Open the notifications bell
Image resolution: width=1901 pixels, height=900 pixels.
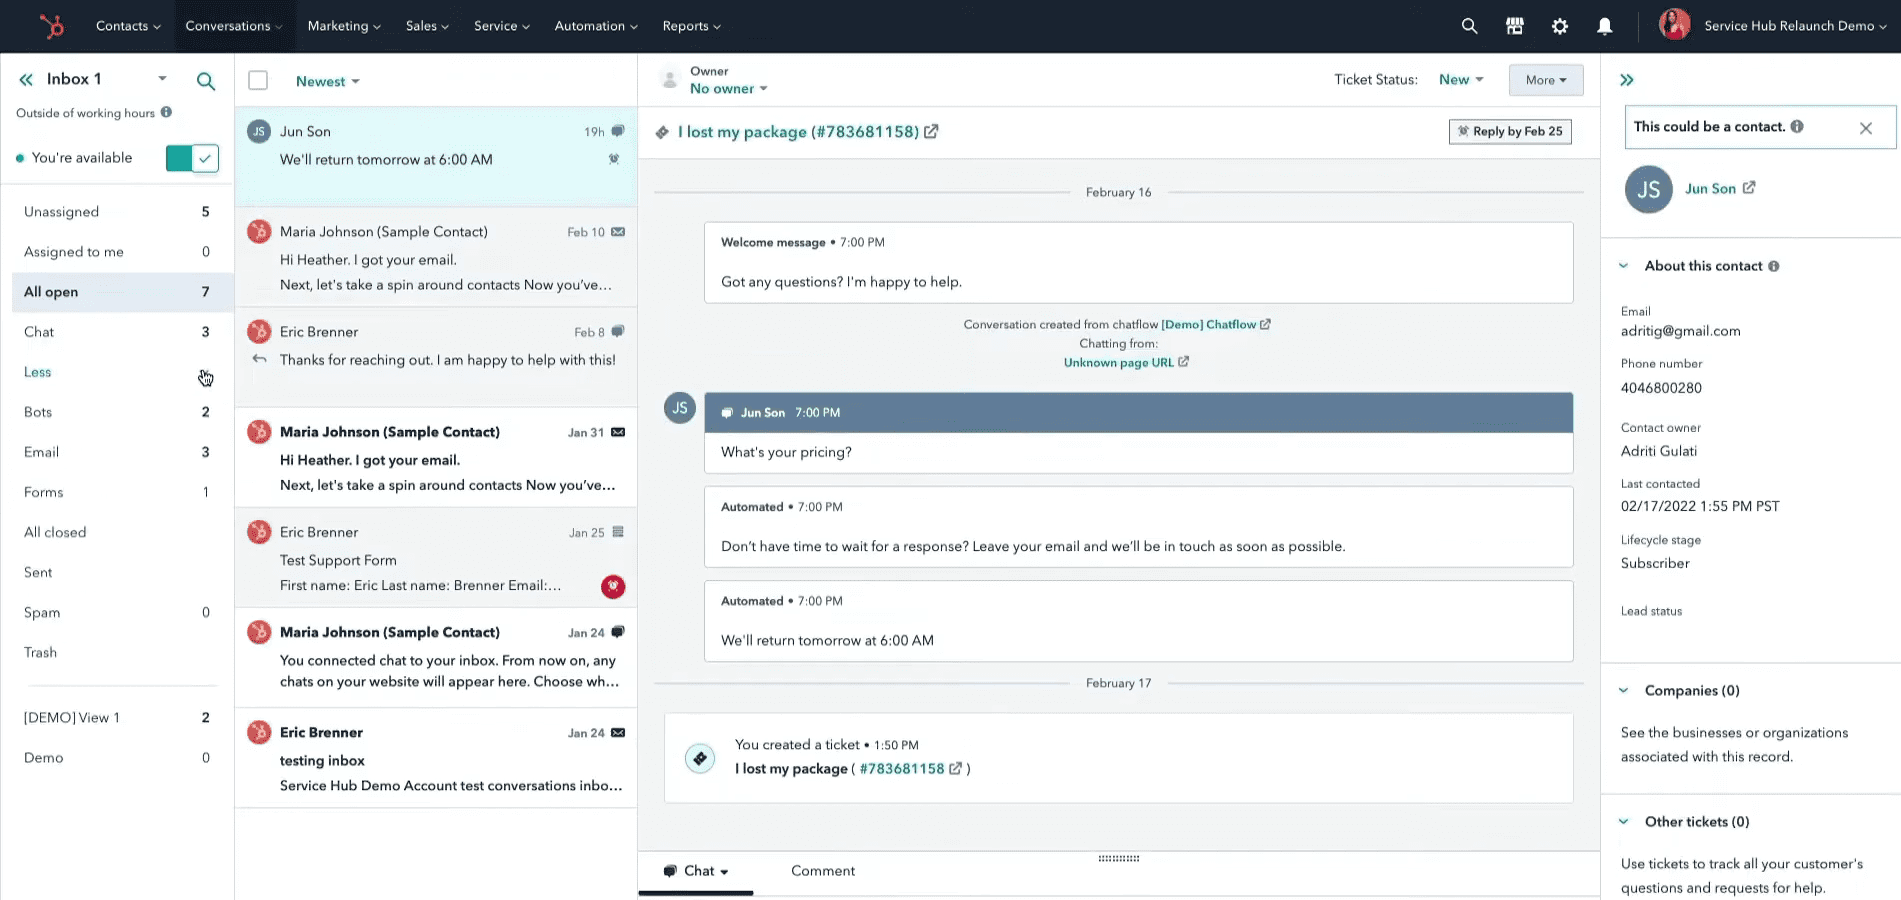point(1604,26)
